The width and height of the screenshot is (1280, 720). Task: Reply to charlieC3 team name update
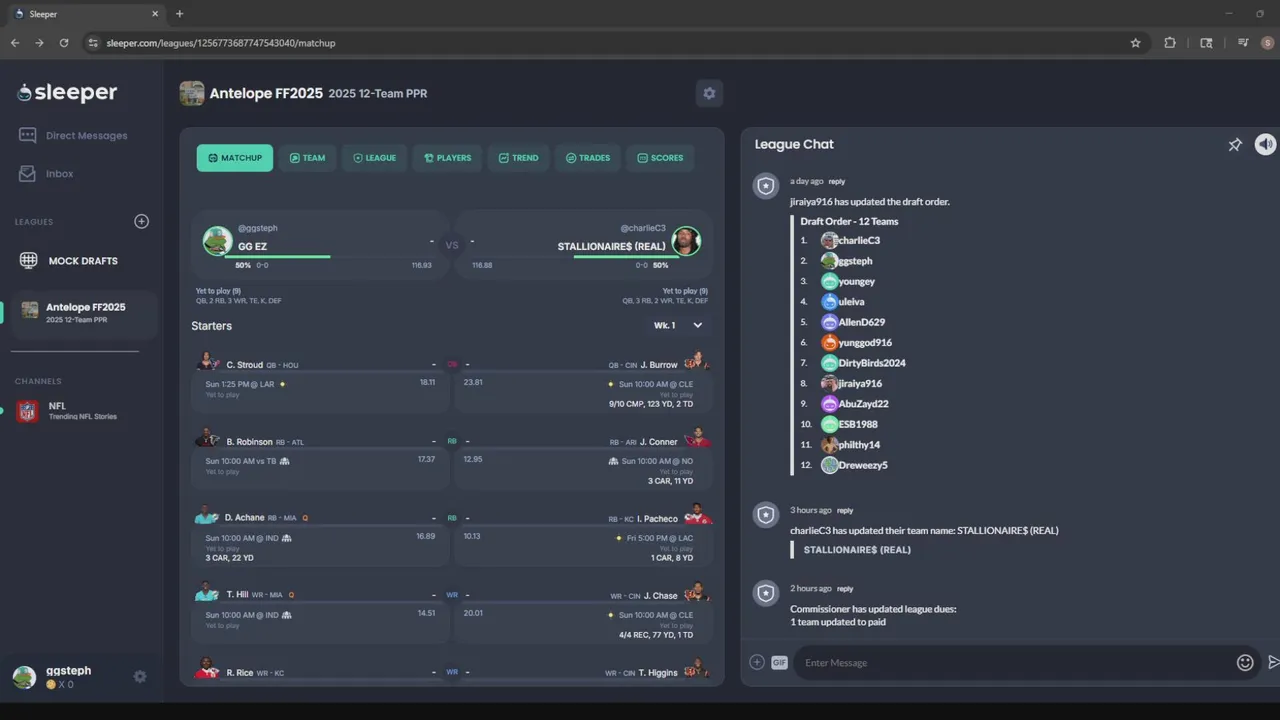click(x=845, y=510)
